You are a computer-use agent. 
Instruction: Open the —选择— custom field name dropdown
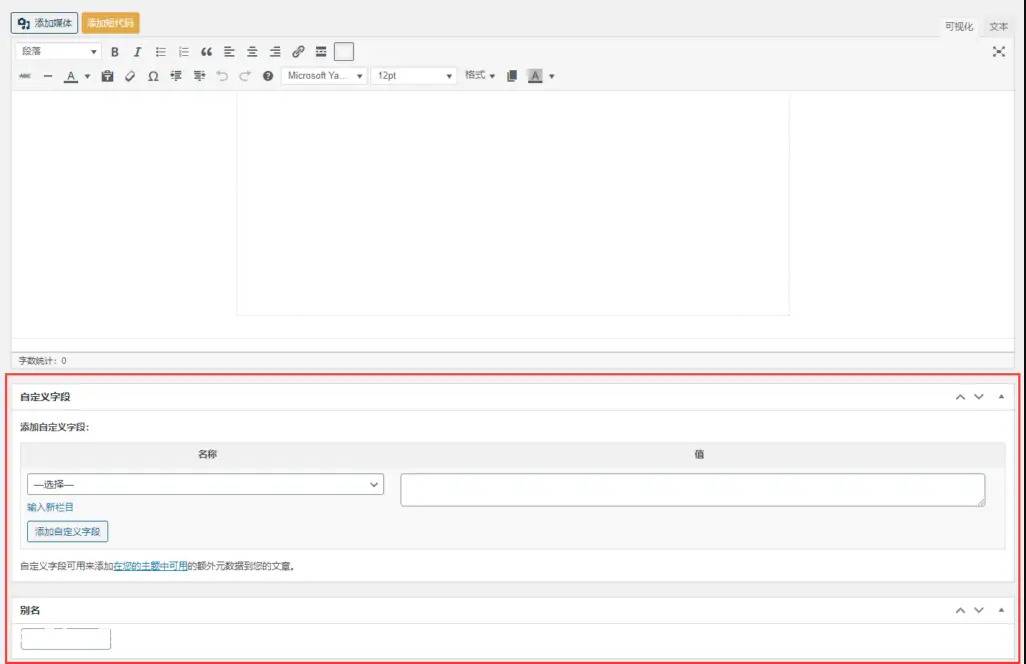pos(205,485)
